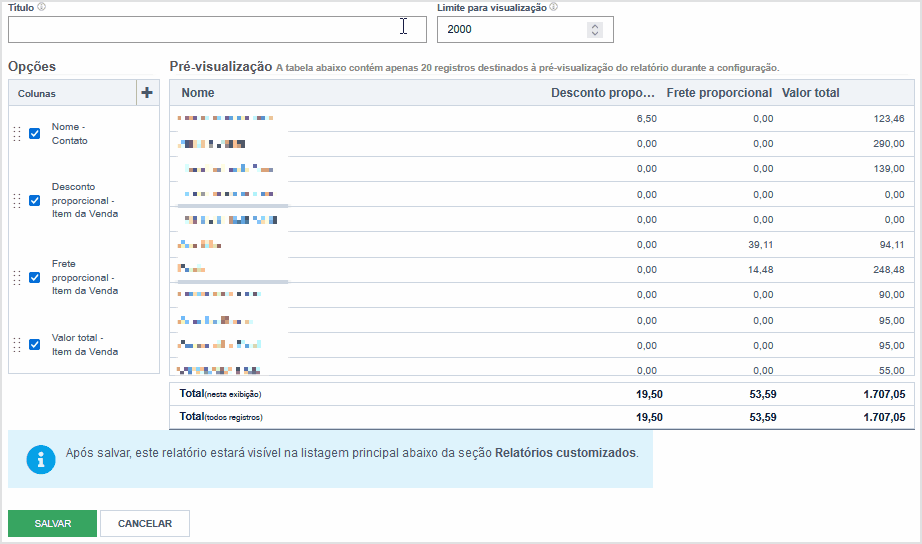
Task: Click the Nome - Contato column label
Action: (69, 134)
